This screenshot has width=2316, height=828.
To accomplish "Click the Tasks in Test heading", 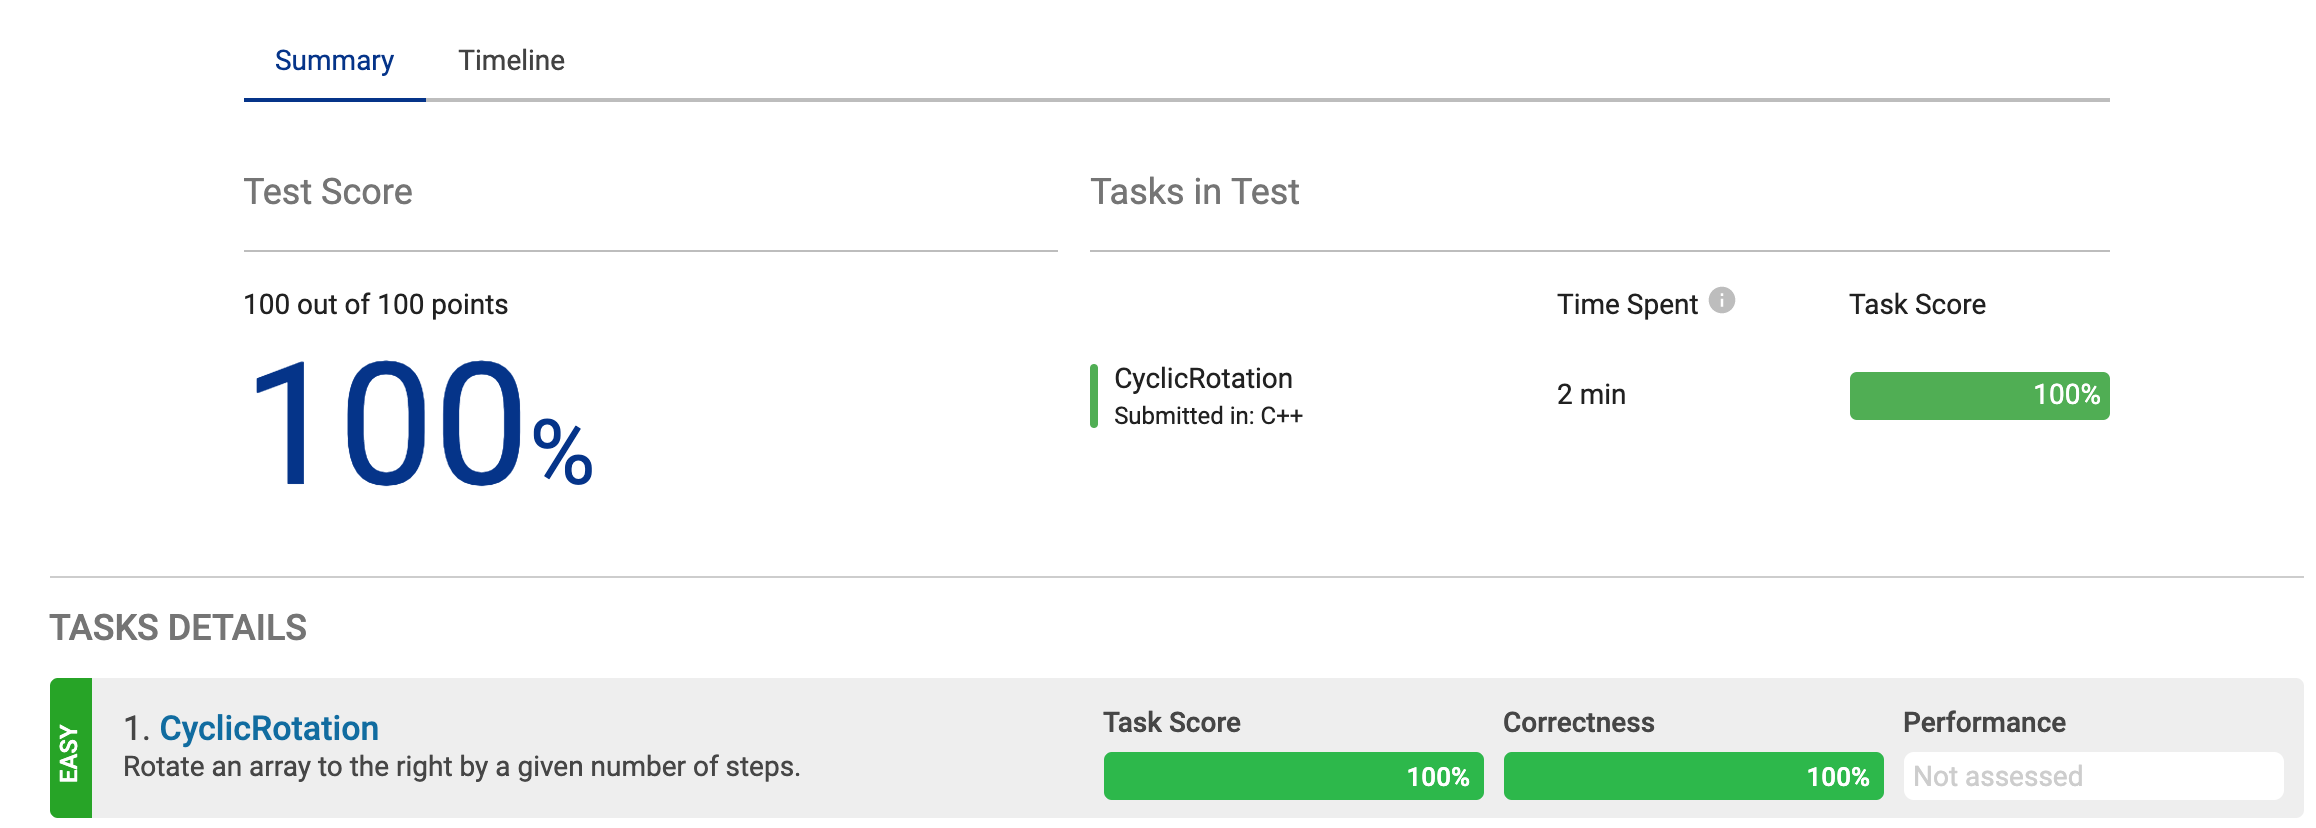I will point(1194,191).
